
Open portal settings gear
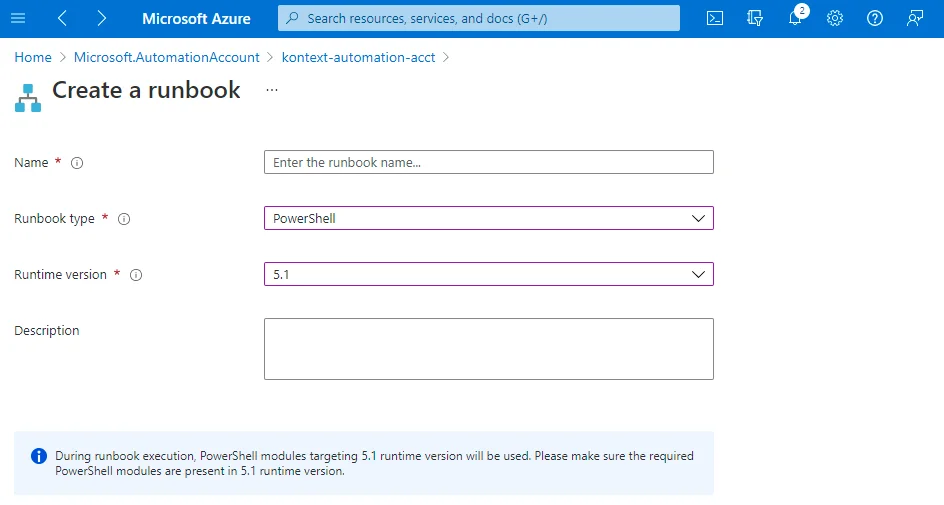pyautogui.click(x=835, y=18)
